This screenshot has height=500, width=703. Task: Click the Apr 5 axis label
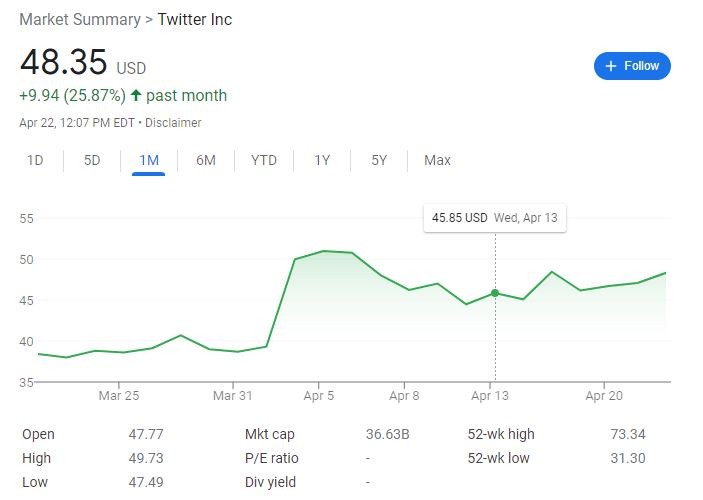click(319, 396)
